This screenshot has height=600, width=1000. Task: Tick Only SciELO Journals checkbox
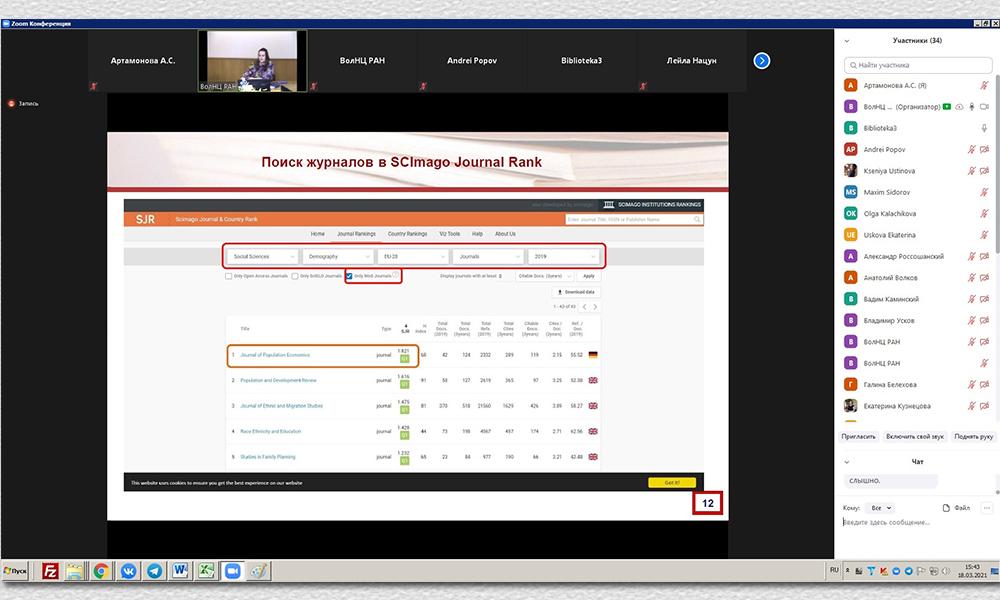click(295, 276)
